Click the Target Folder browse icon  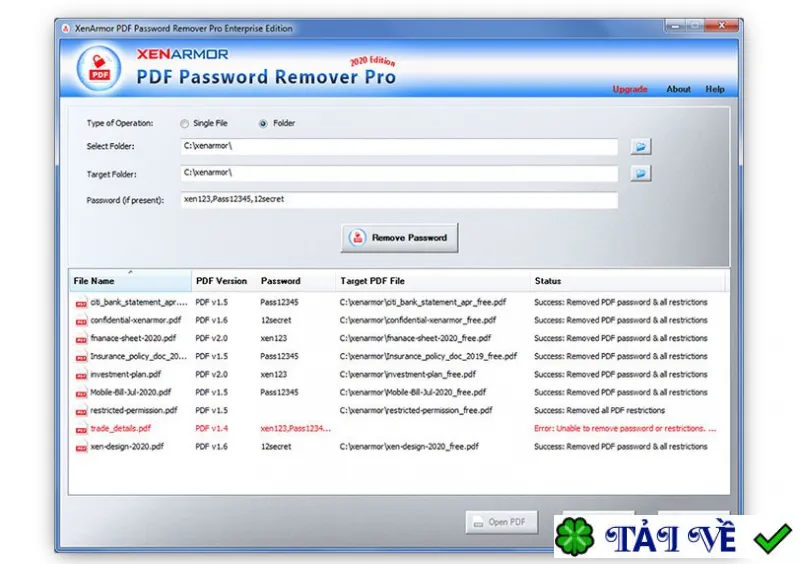(640, 174)
